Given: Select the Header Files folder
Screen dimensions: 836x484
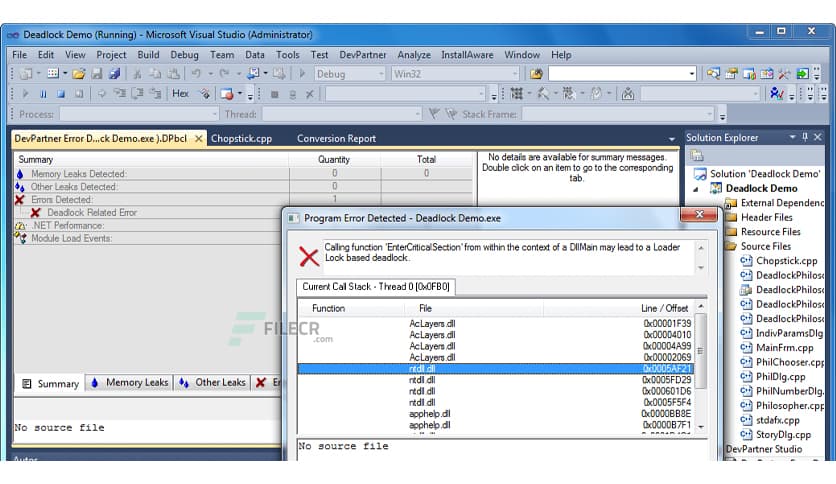Looking at the screenshot, I should (x=766, y=217).
